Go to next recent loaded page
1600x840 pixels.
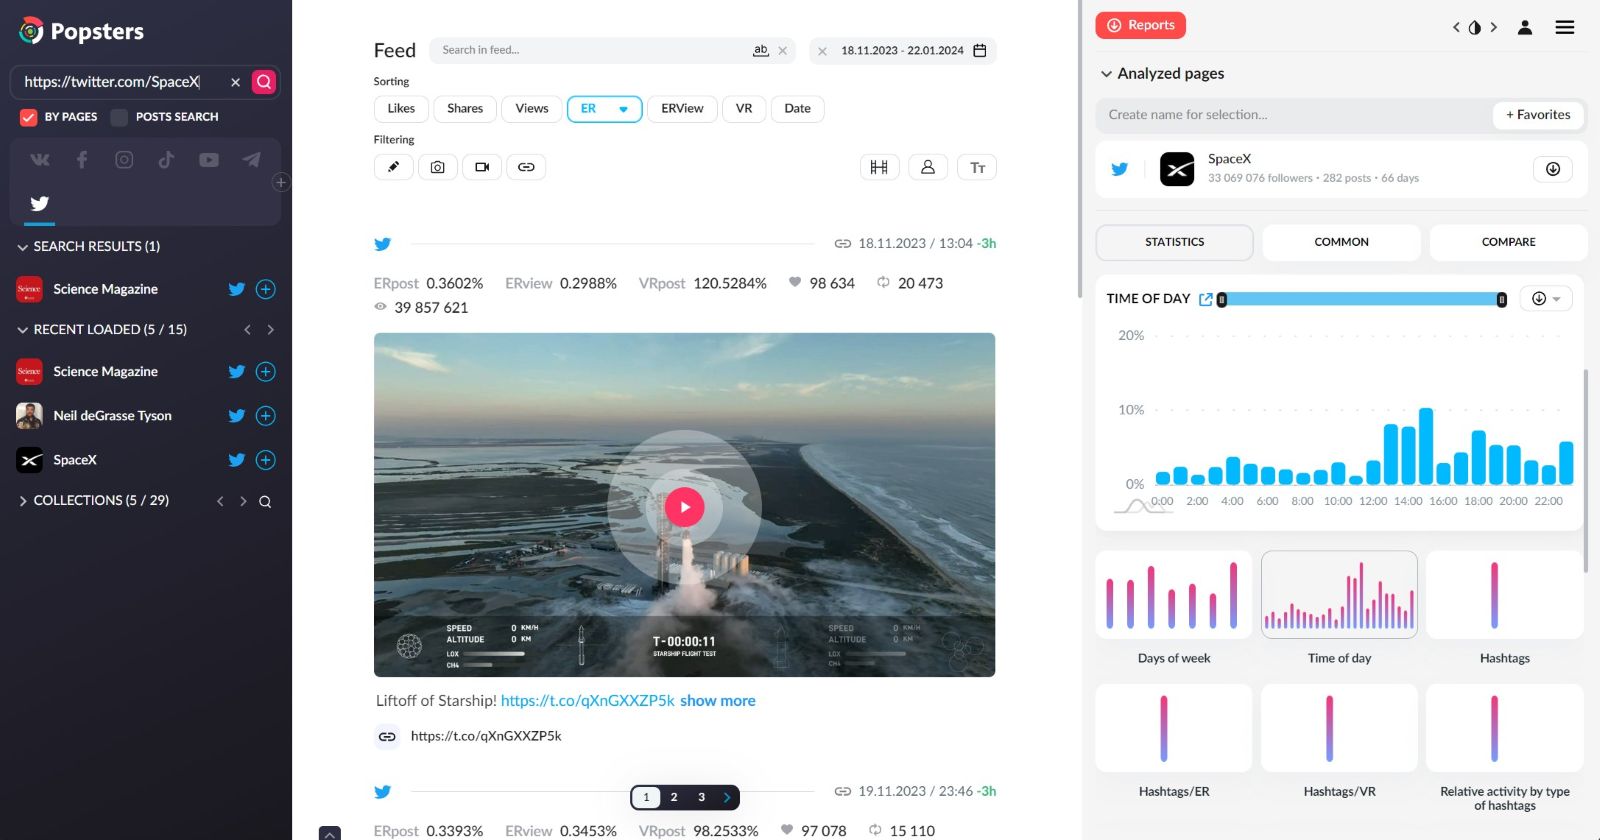pos(270,330)
